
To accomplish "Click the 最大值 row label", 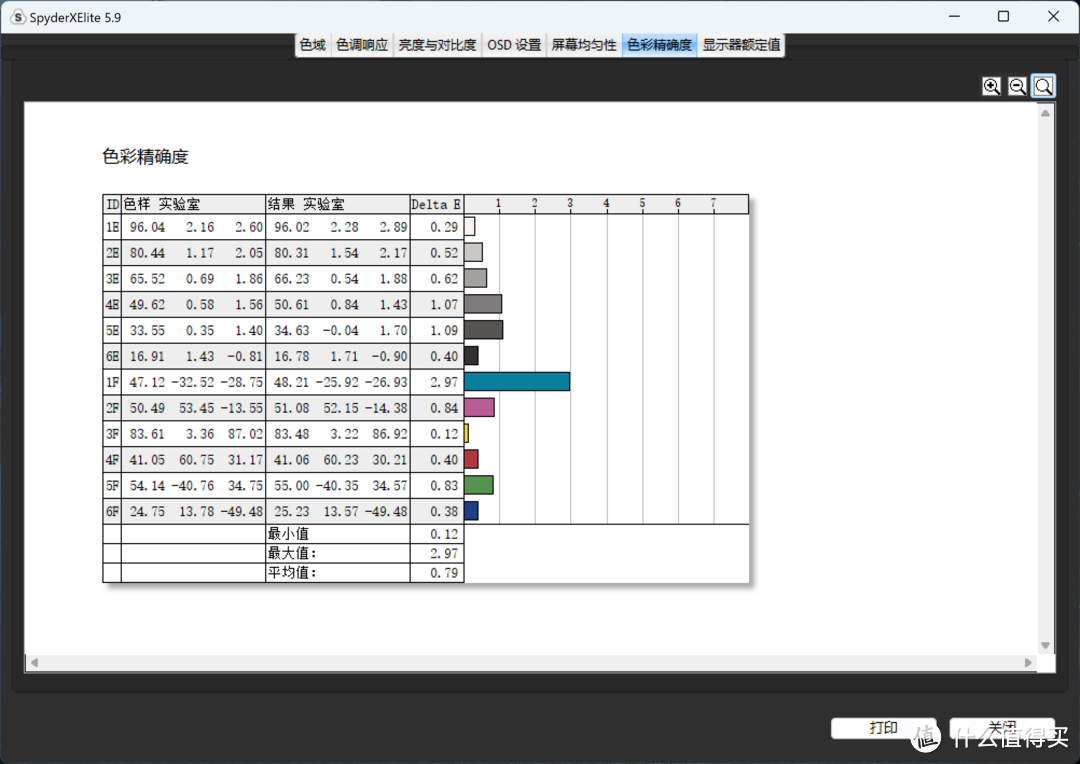I will coord(292,553).
